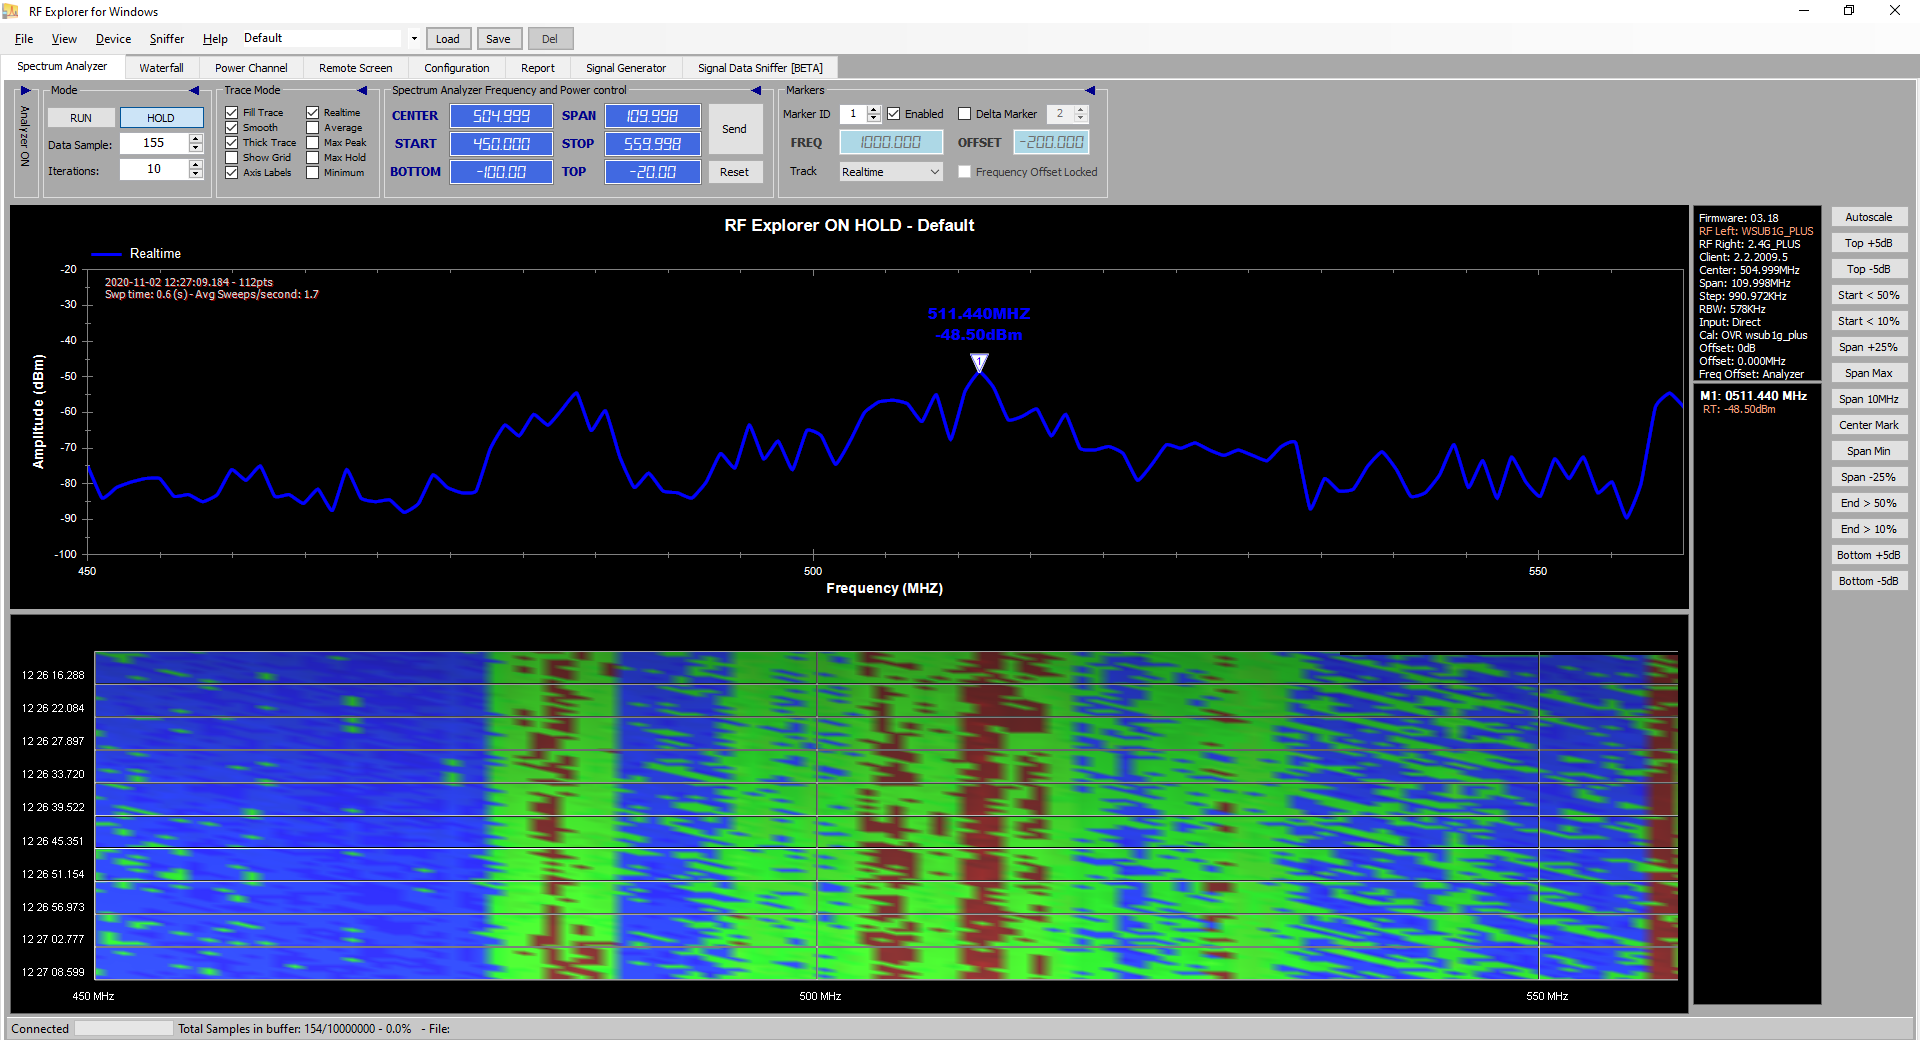This screenshot has width=1920, height=1040.
Task: Click the CENTER frequency field
Action: 501,116
